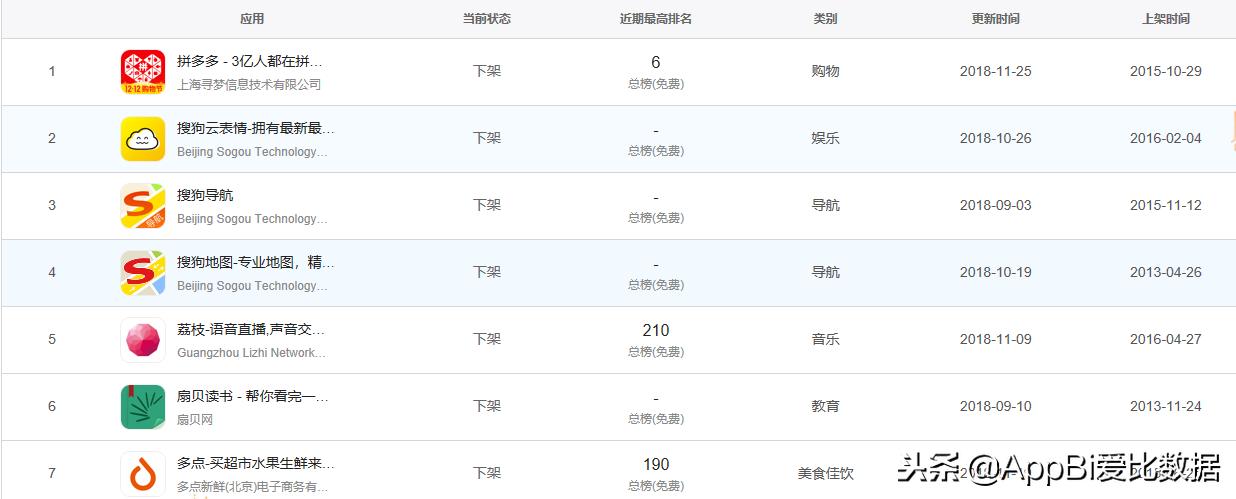Click release date 2015-11-12
Viewport: 1236px width, 499px height.
click(x=1166, y=206)
